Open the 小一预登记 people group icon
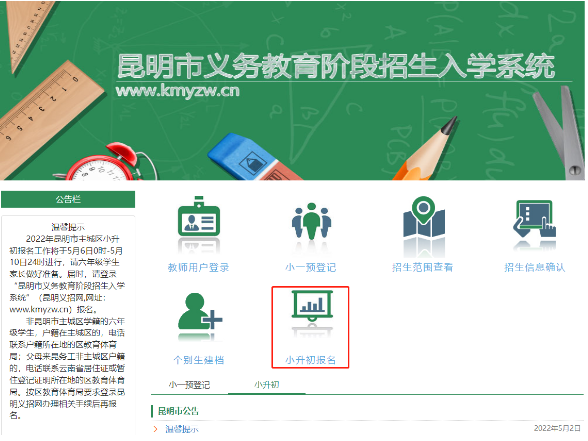The image size is (588, 441). coord(311,221)
